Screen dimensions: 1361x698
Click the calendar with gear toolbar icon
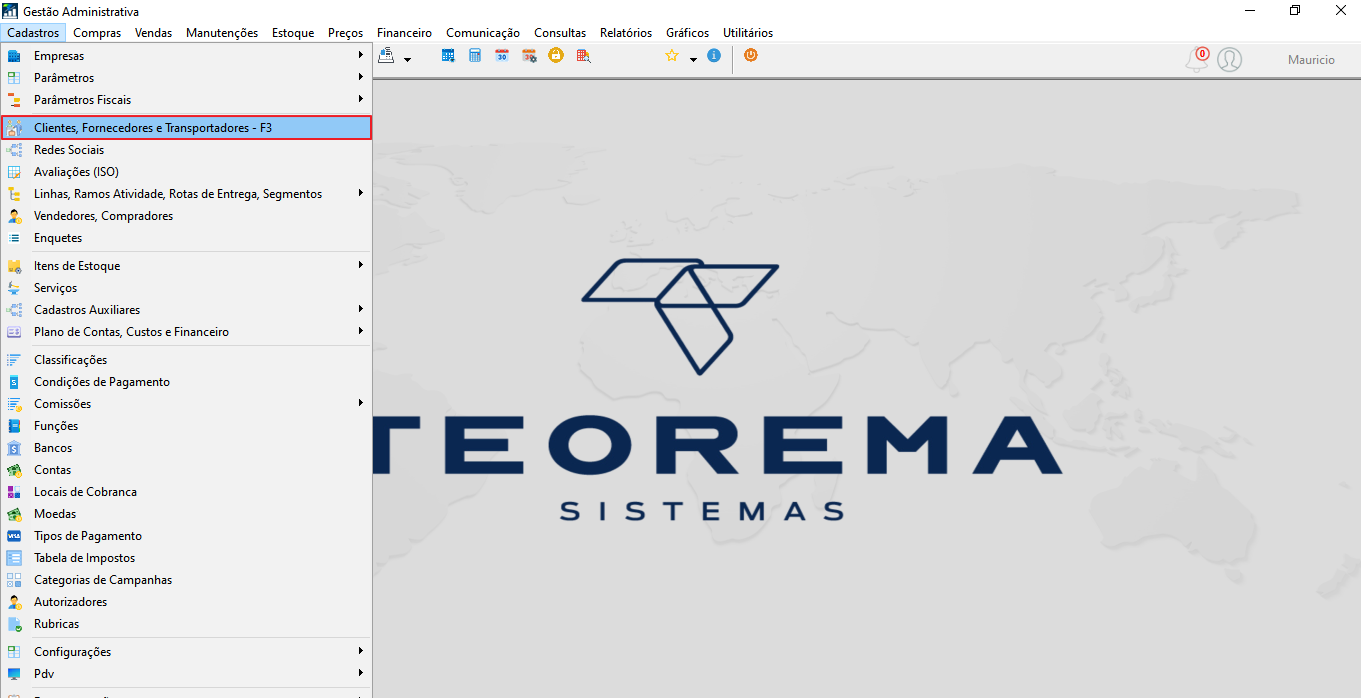point(529,56)
